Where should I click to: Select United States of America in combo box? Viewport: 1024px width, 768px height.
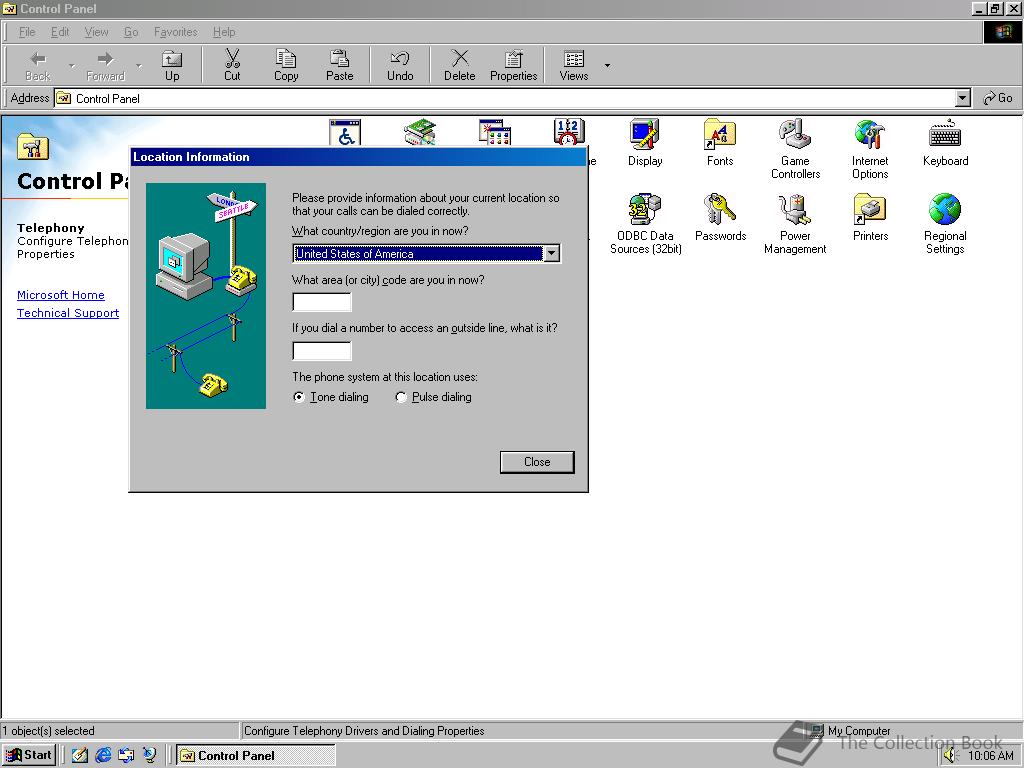(418, 253)
